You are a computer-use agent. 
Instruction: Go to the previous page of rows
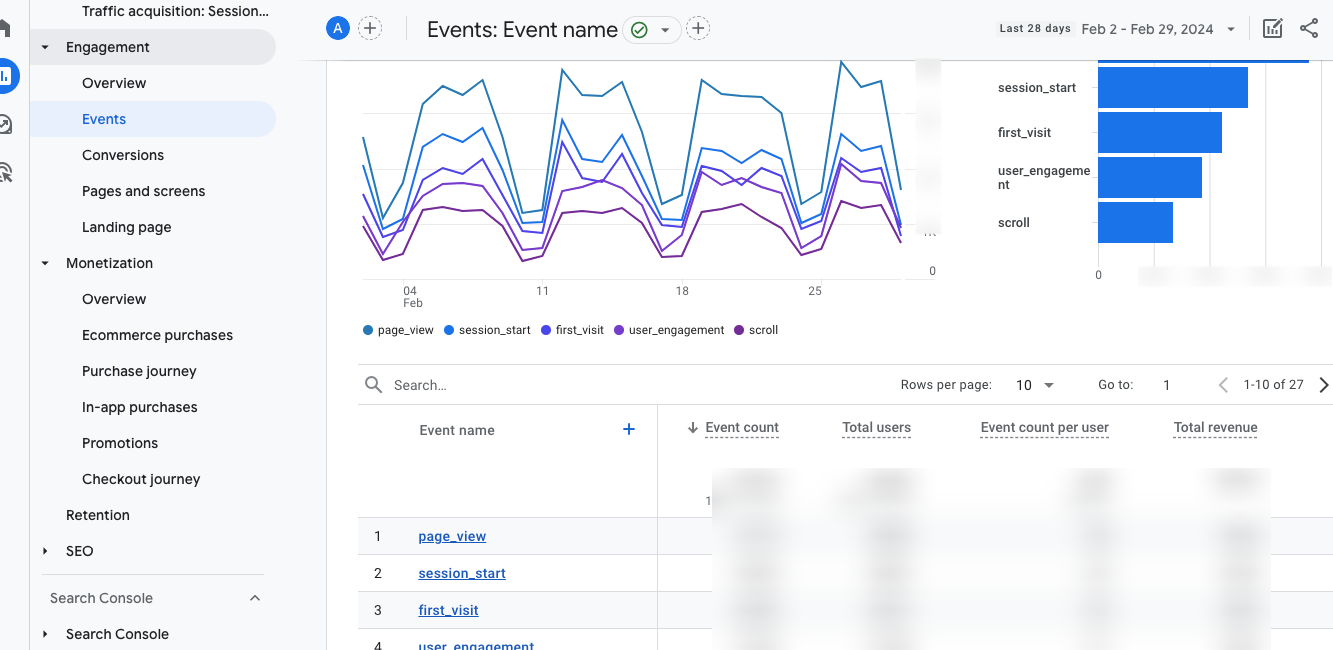coord(1223,385)
